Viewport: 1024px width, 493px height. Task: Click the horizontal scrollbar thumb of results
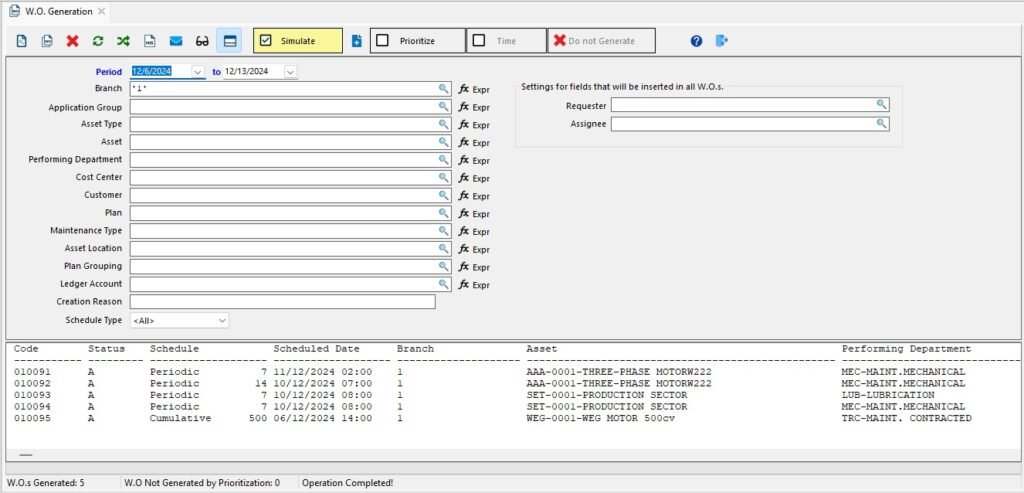25,455
